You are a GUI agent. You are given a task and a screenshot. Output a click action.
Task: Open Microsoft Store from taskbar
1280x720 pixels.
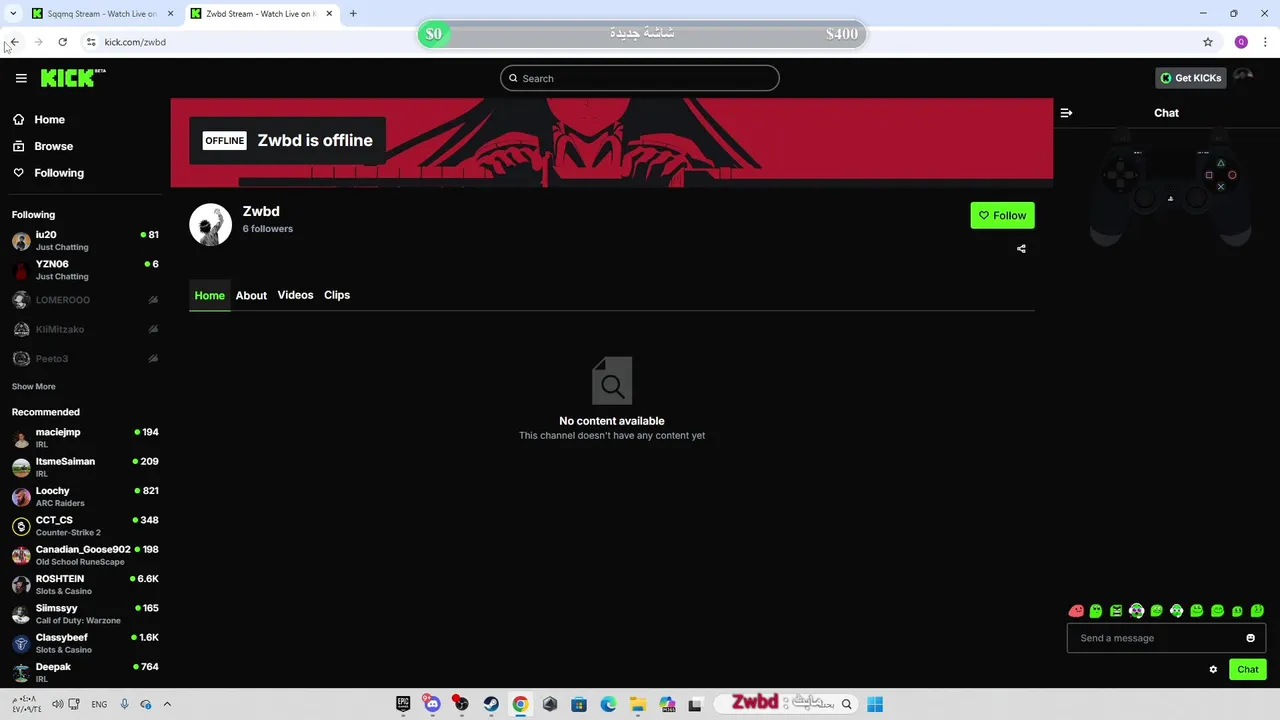click(x=579, y=704)
